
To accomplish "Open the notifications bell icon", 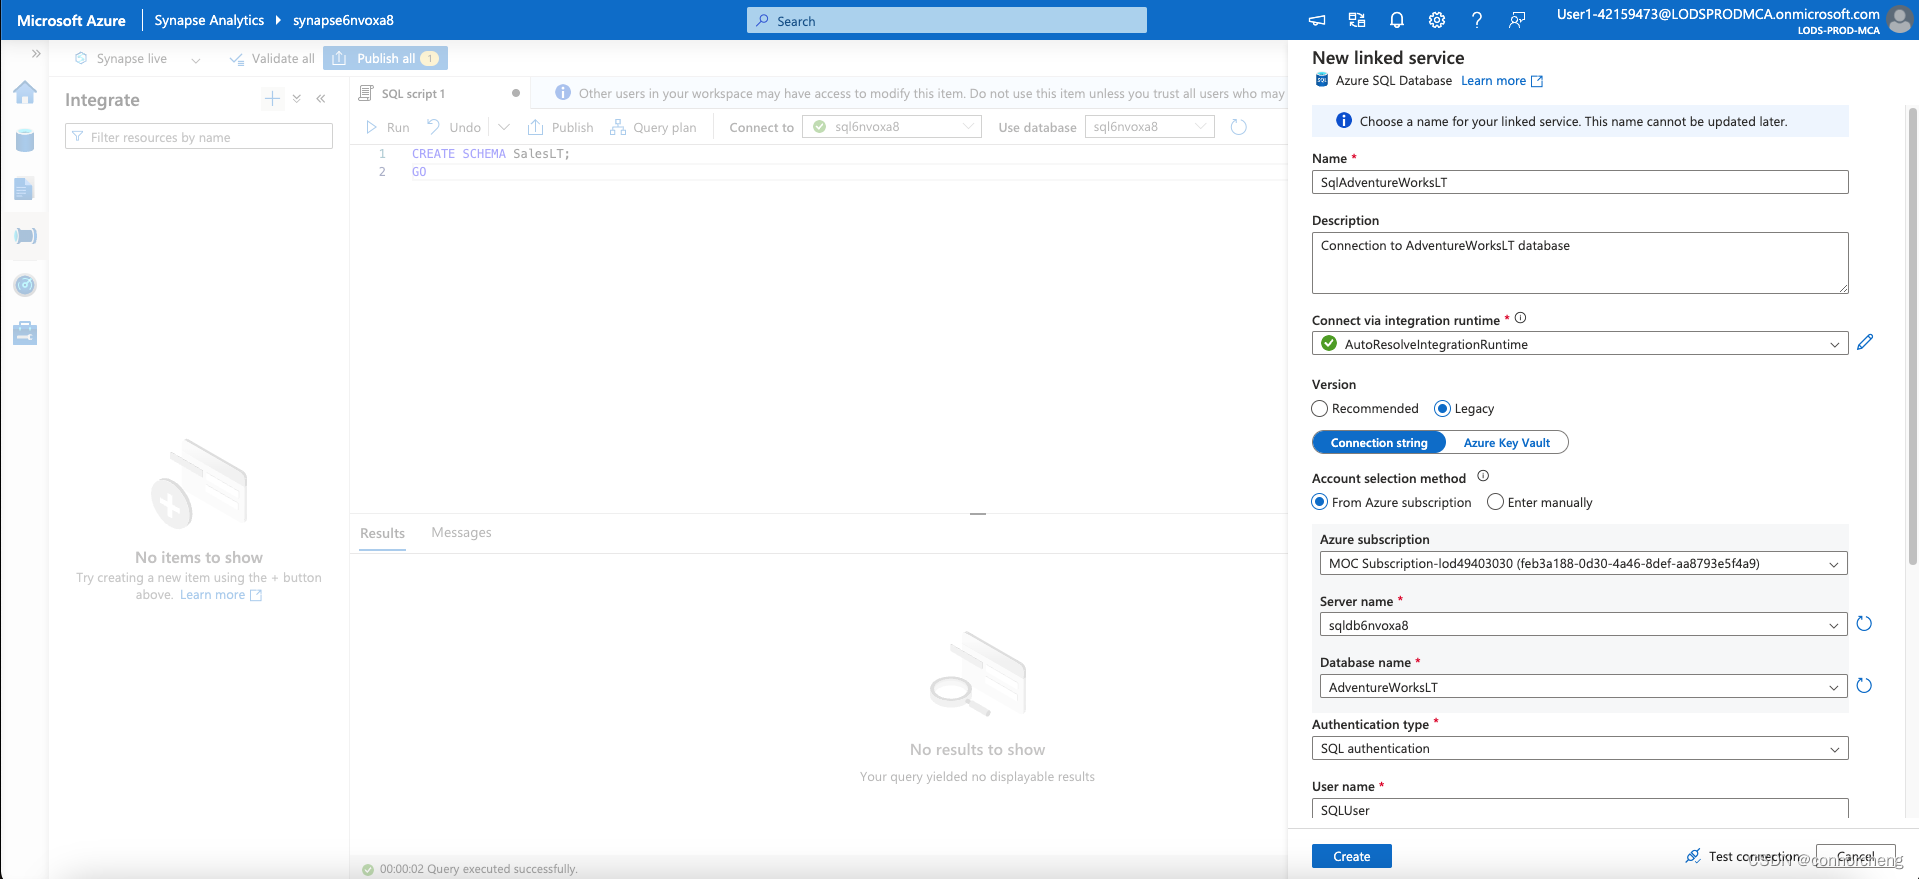I will 1397,20.
